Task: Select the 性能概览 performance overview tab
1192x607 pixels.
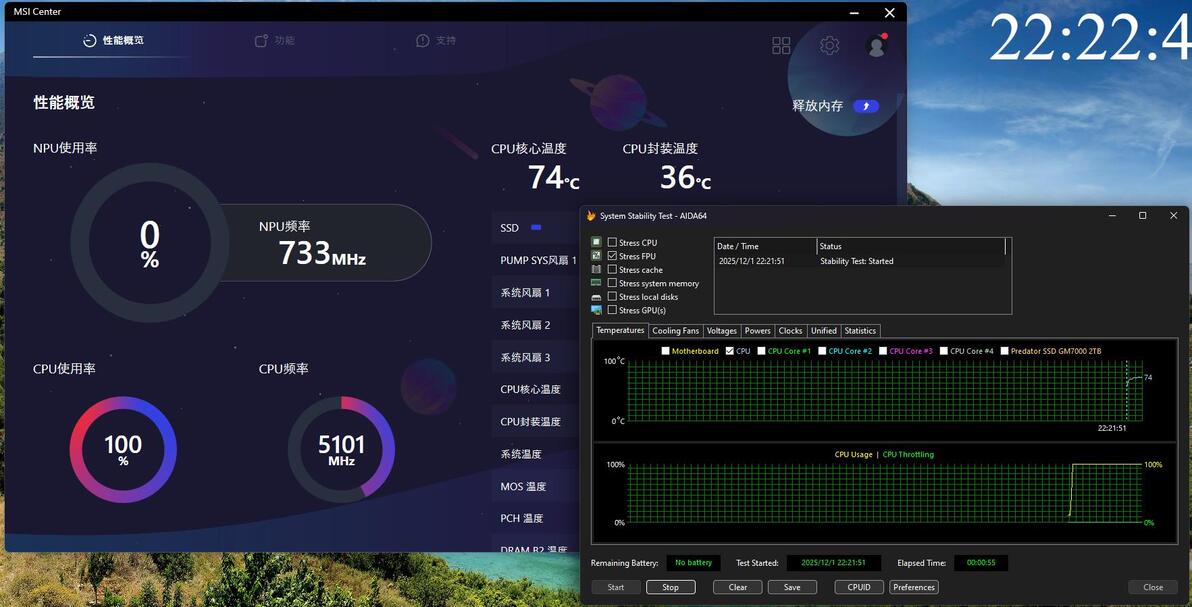Action: coord(113,40)
